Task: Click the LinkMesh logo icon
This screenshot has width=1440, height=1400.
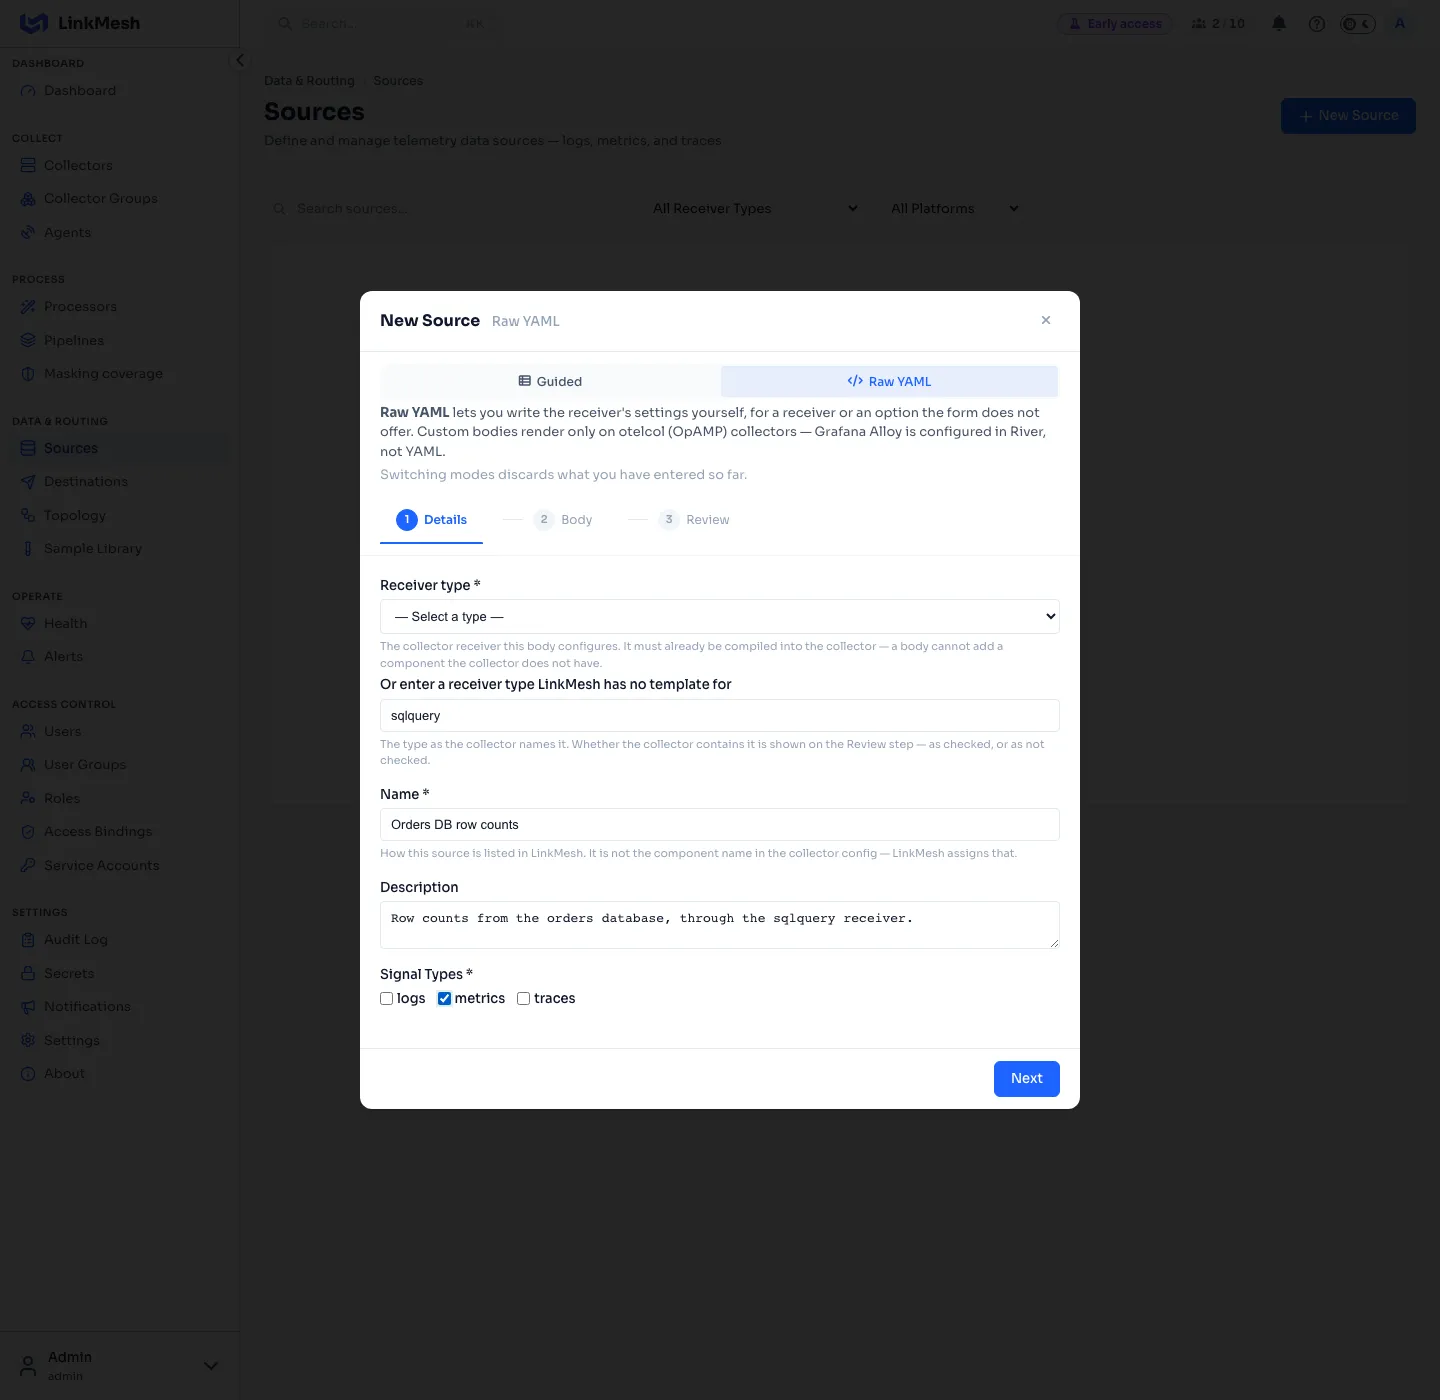Action: (x=33, y=23)
